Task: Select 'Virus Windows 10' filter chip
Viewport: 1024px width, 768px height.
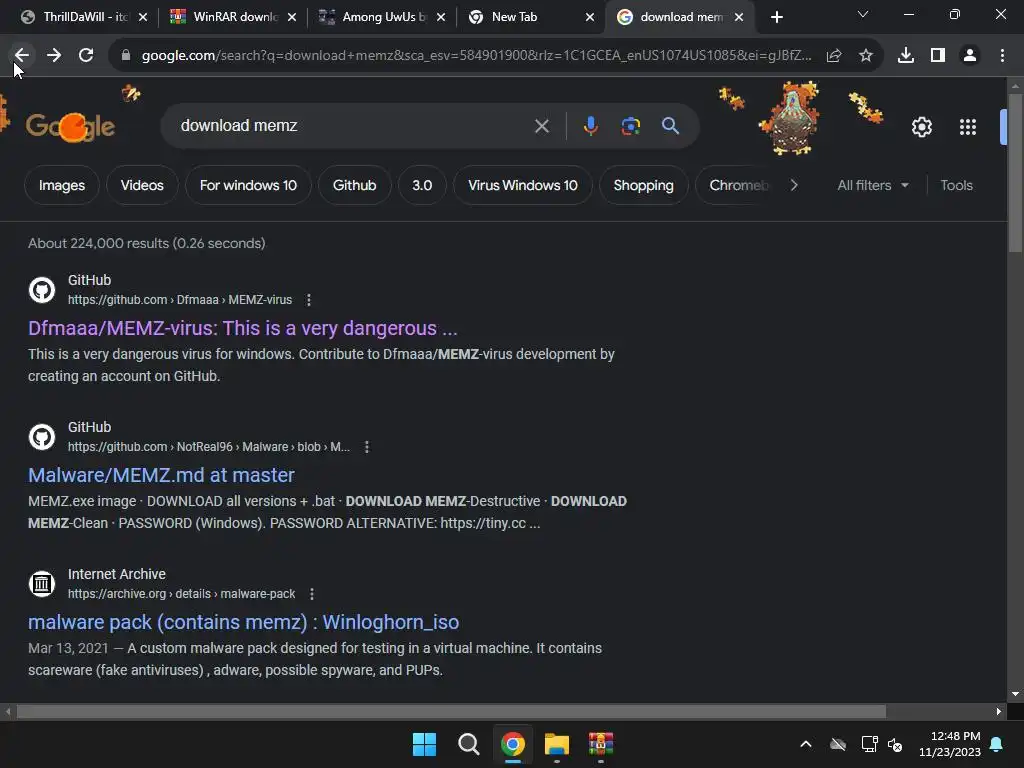Action: pyautogui.click(x=522, y=185)
